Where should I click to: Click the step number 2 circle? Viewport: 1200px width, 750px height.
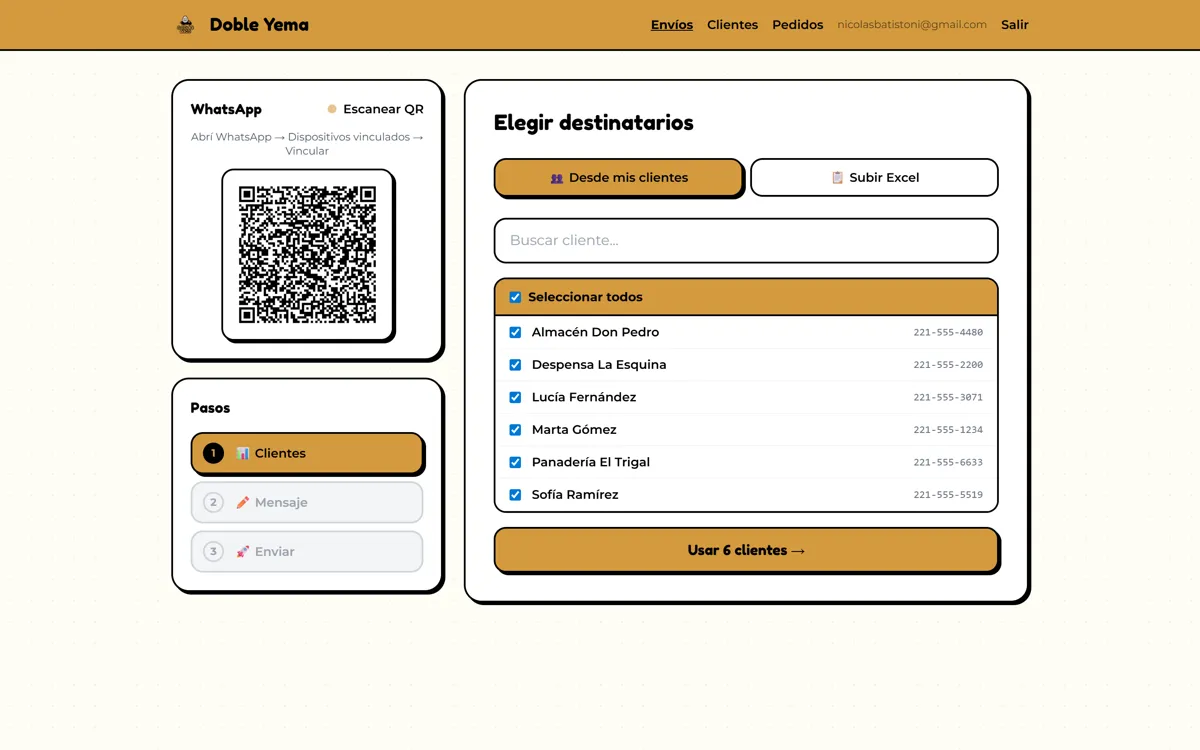pyautogui.click(x=213, y=502)
